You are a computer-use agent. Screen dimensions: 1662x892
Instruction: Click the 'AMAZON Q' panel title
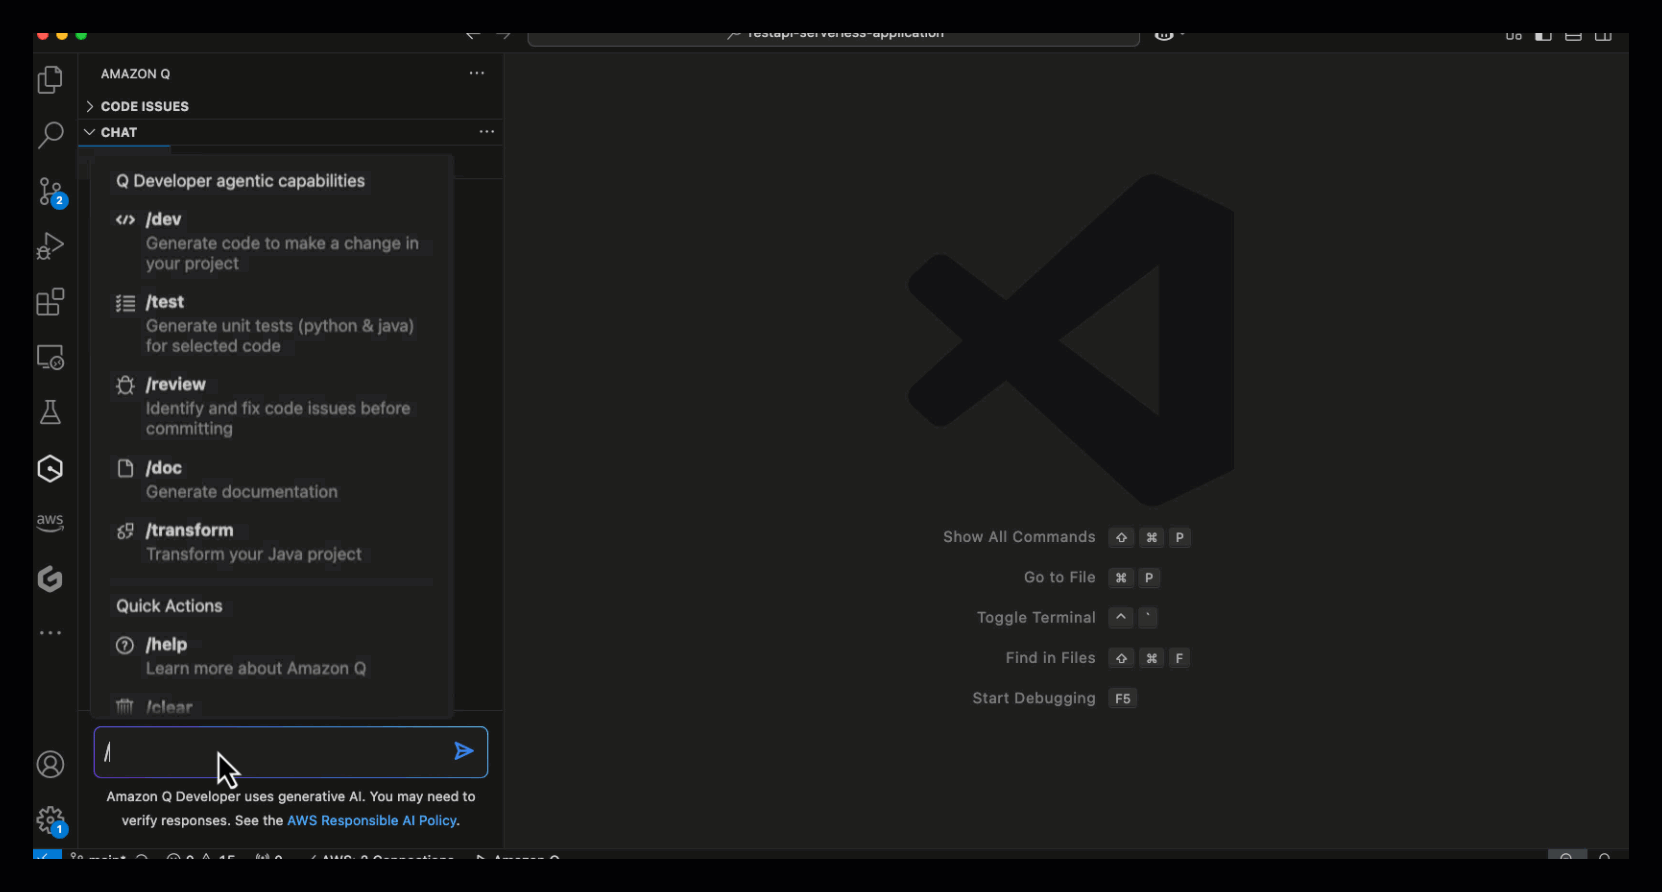click(x=135, y=74)
